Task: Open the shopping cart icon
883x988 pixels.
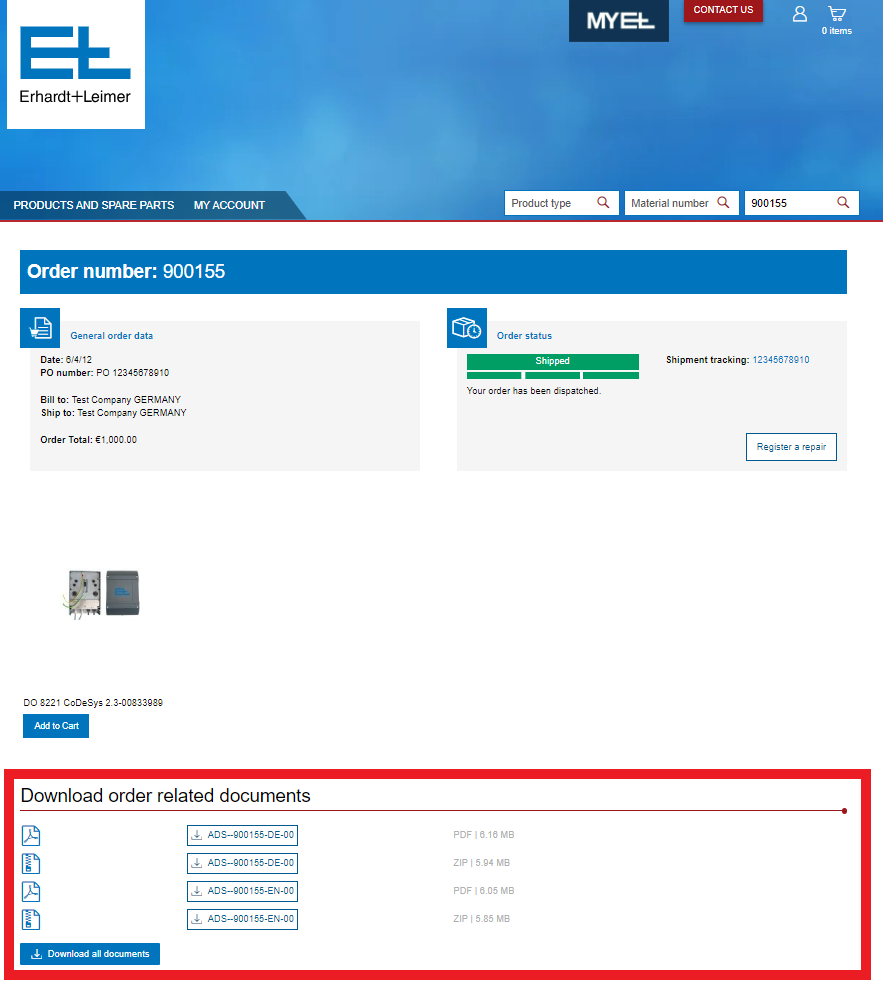Action: 837,14
